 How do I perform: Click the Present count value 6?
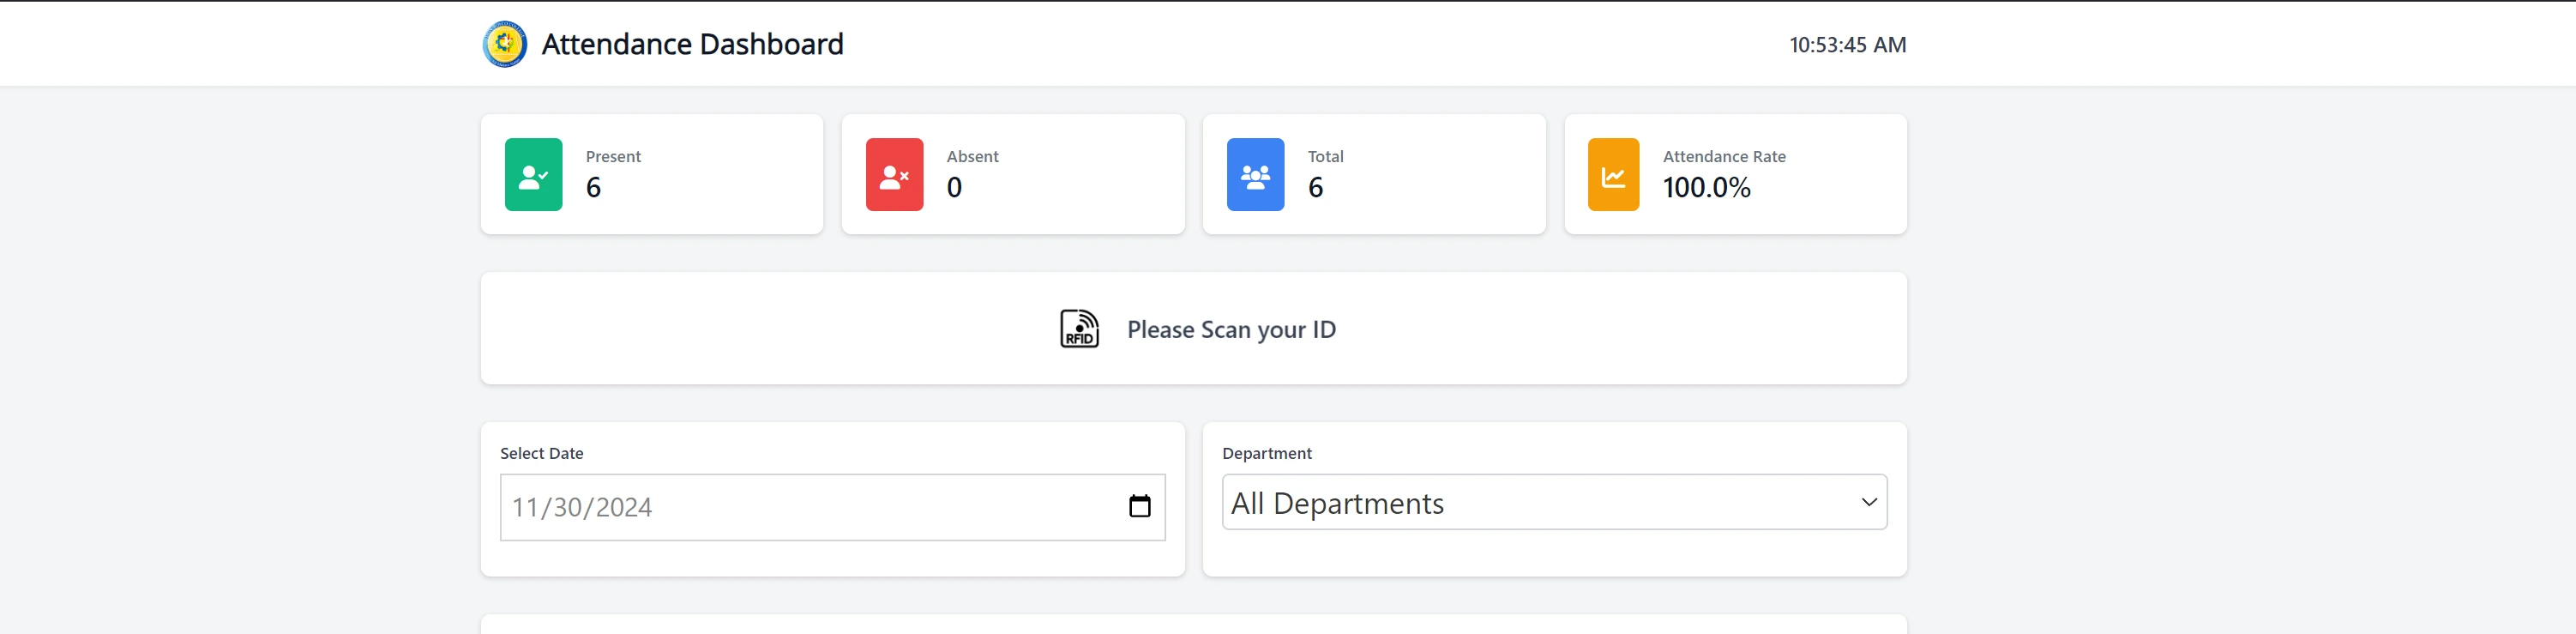point(593,188)
